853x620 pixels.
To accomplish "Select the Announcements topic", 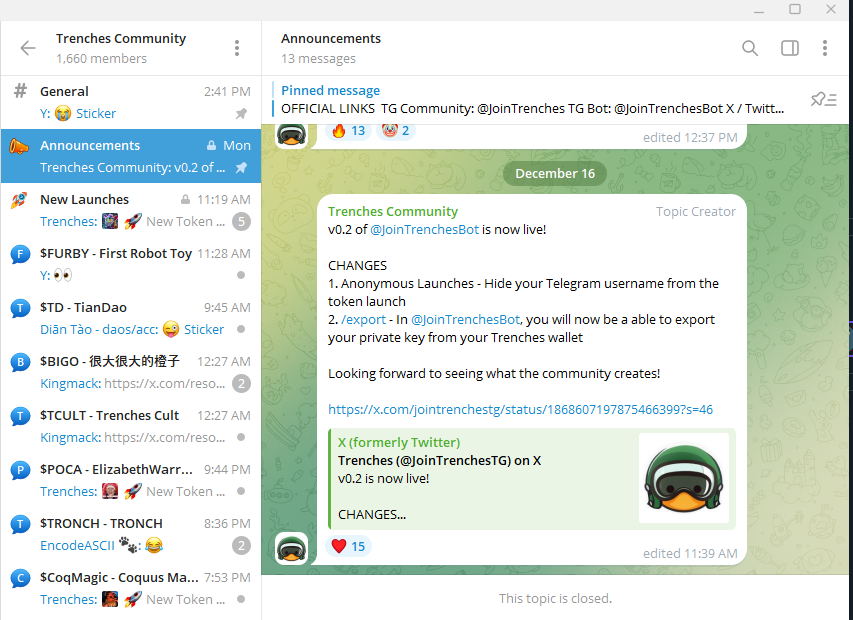I will pos(131,156).
